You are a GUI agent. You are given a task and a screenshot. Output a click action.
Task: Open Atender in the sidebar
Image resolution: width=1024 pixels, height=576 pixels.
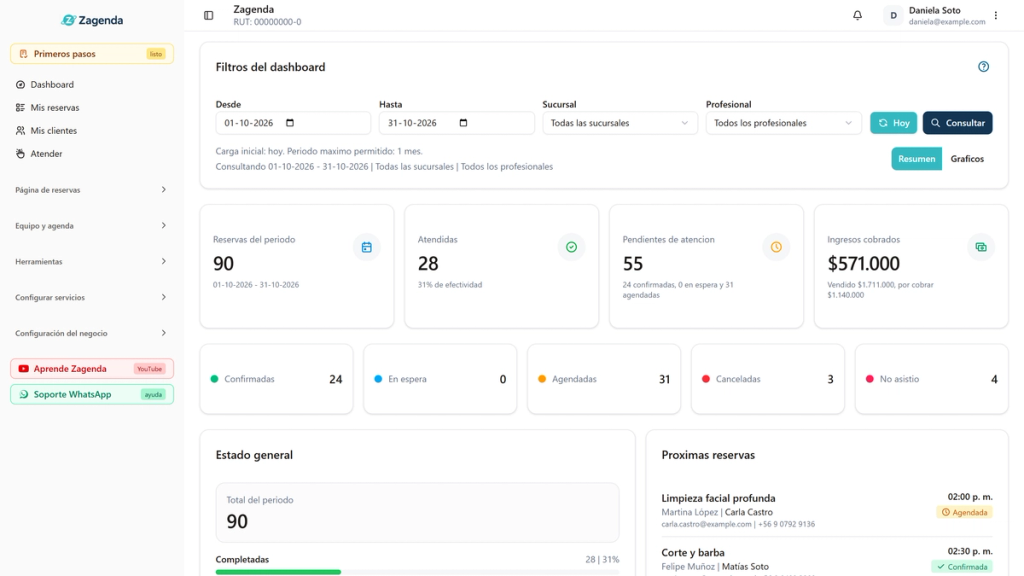tap(91, 153)
